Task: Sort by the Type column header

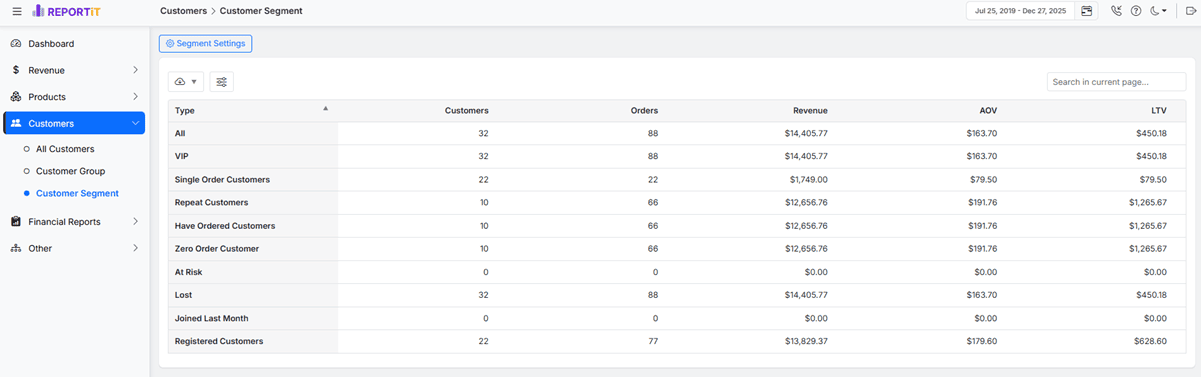Action: (x=253, y=110)
